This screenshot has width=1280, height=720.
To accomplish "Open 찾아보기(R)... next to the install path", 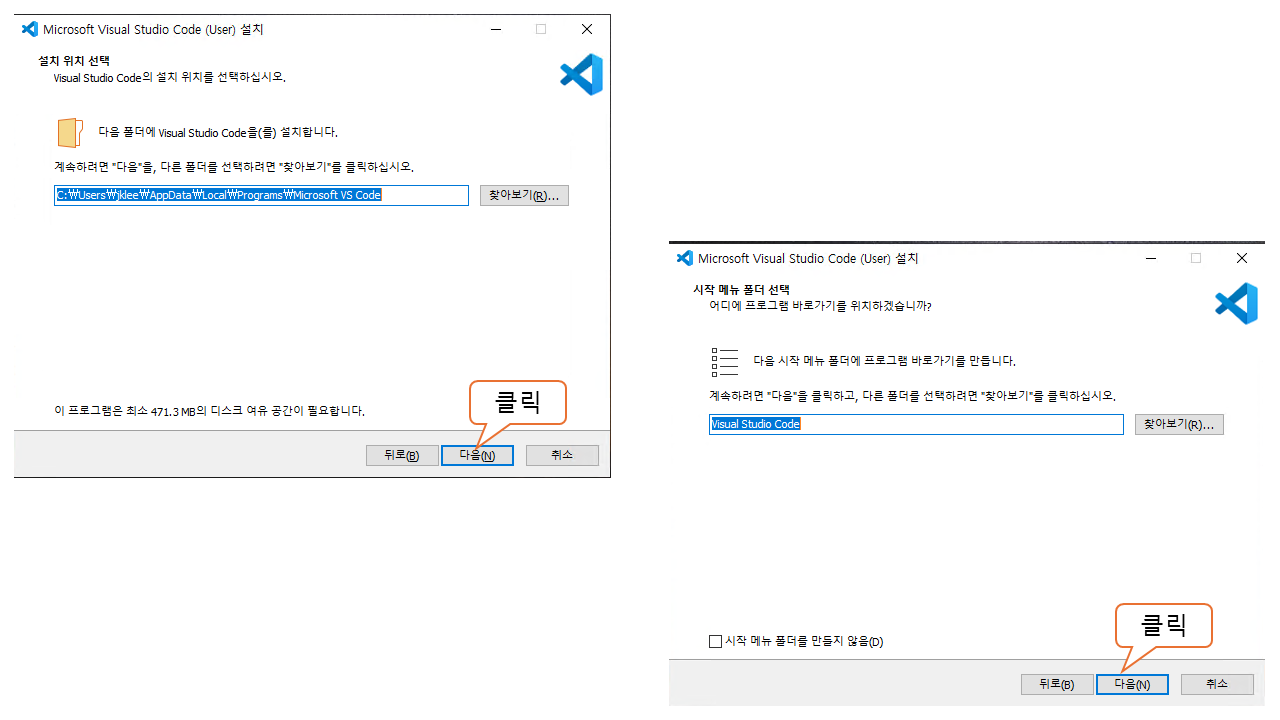I will tap(525, 195).
